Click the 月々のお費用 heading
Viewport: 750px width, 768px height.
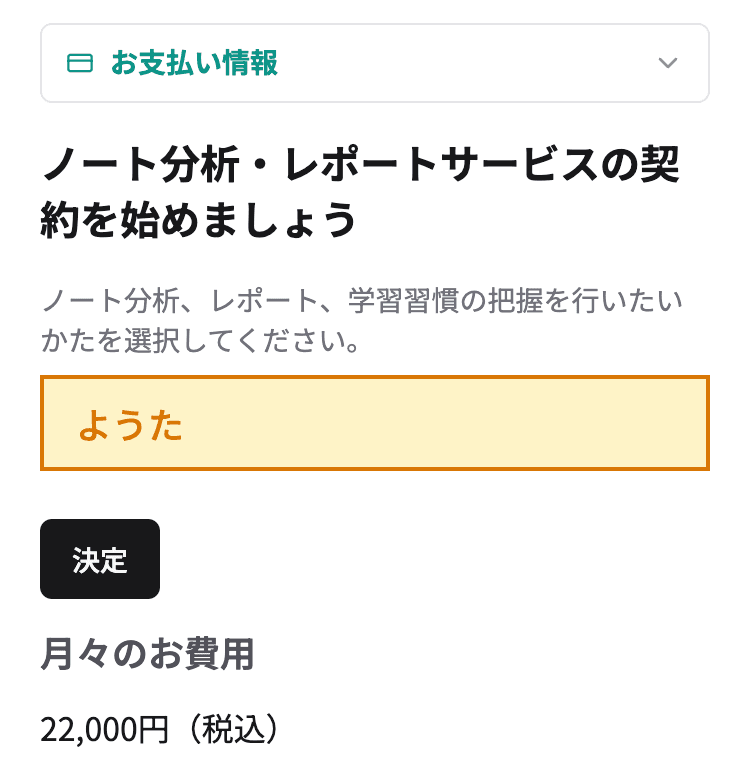(147, 655)
